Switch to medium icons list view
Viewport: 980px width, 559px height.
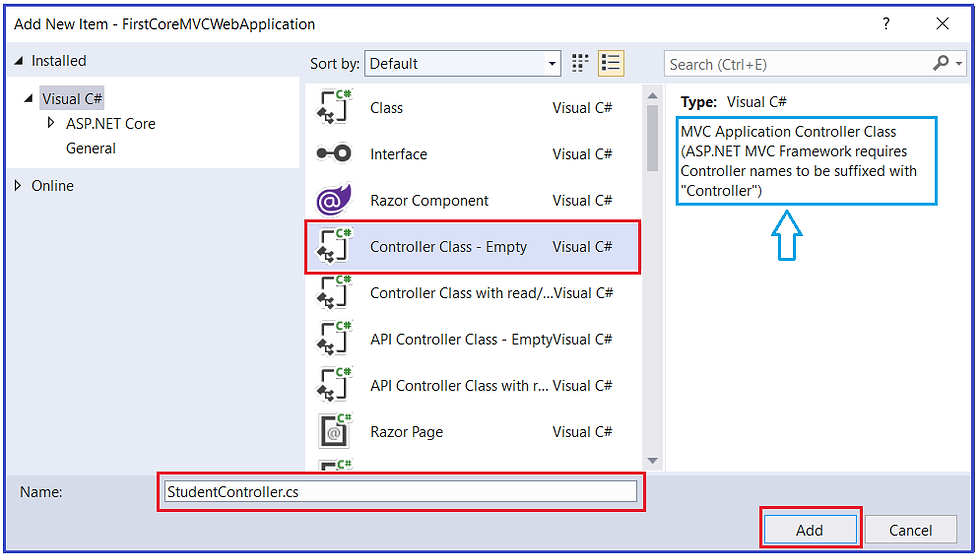pyautogui.click(x=611, y=63)
